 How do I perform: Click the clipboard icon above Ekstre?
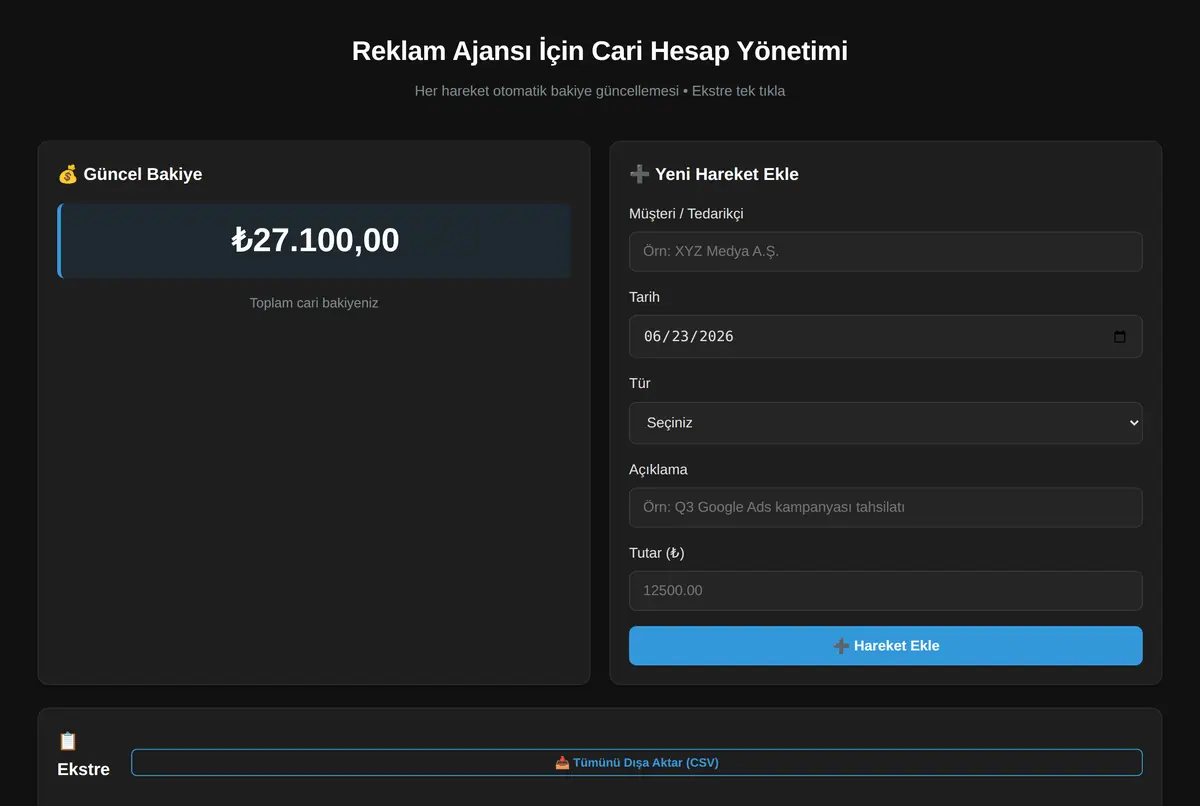coord(67,741)
